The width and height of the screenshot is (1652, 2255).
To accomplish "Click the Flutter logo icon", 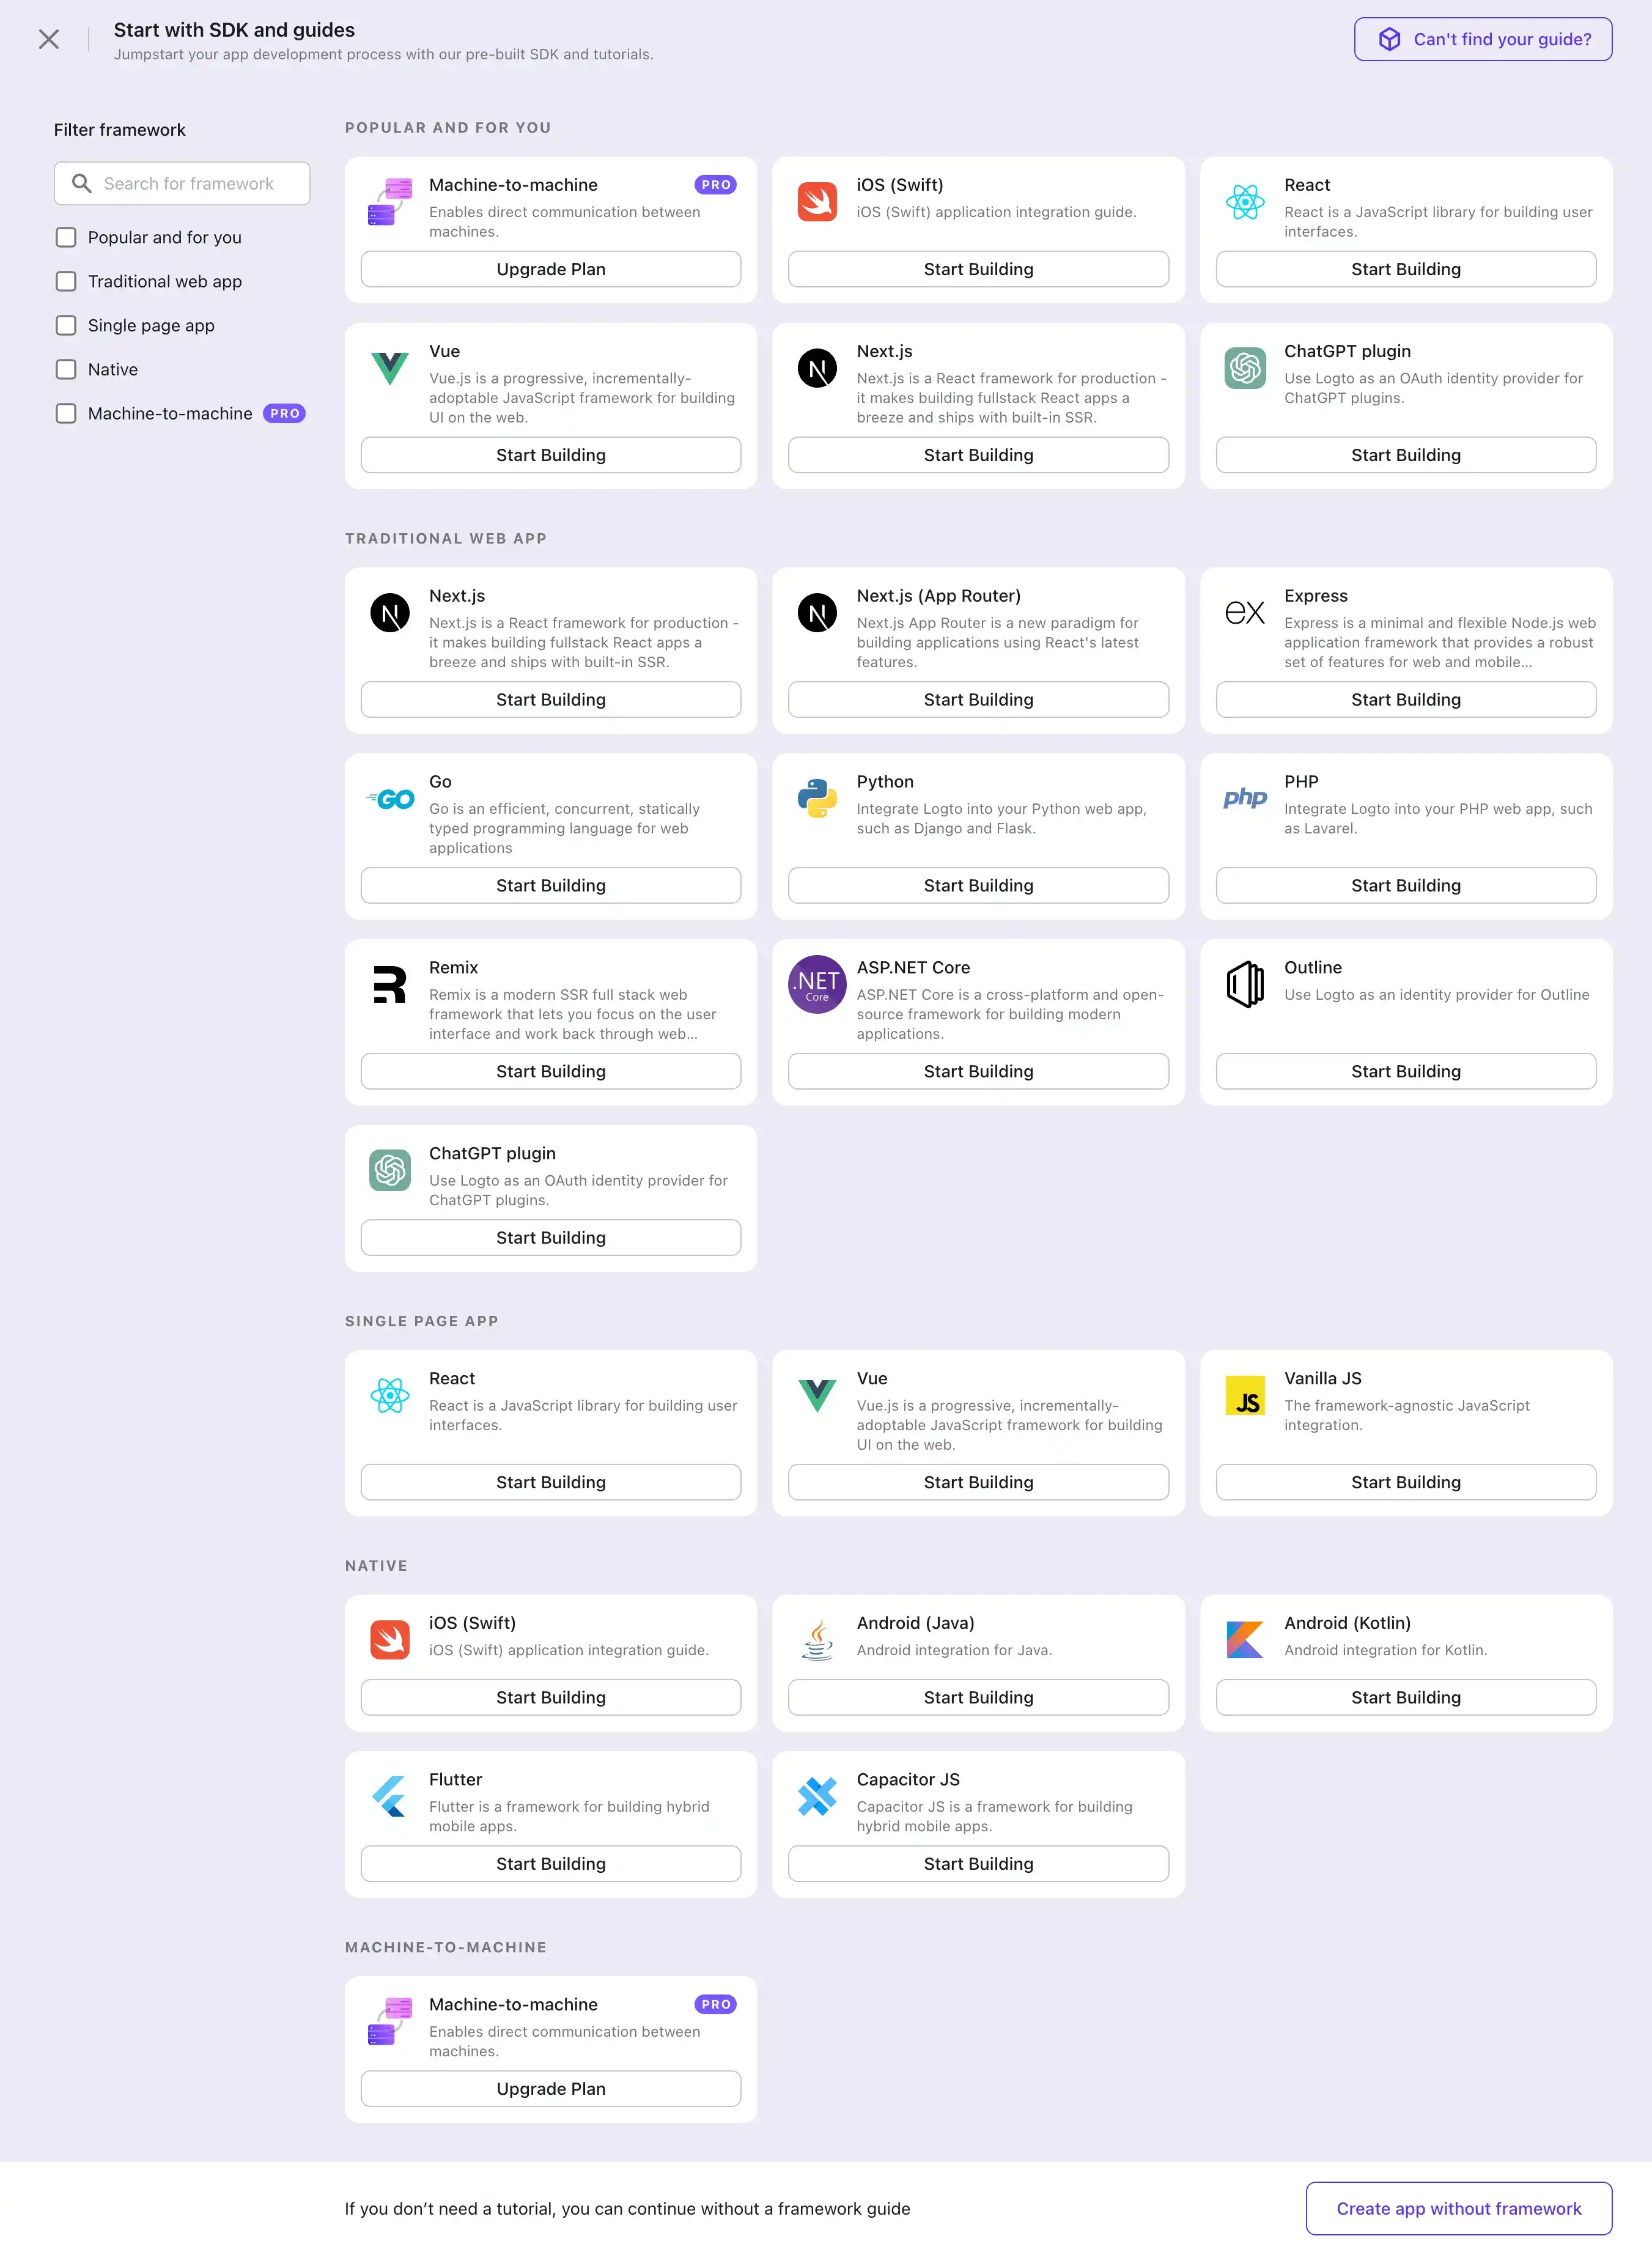I will pyautogui.click(x=389, y=1796).
